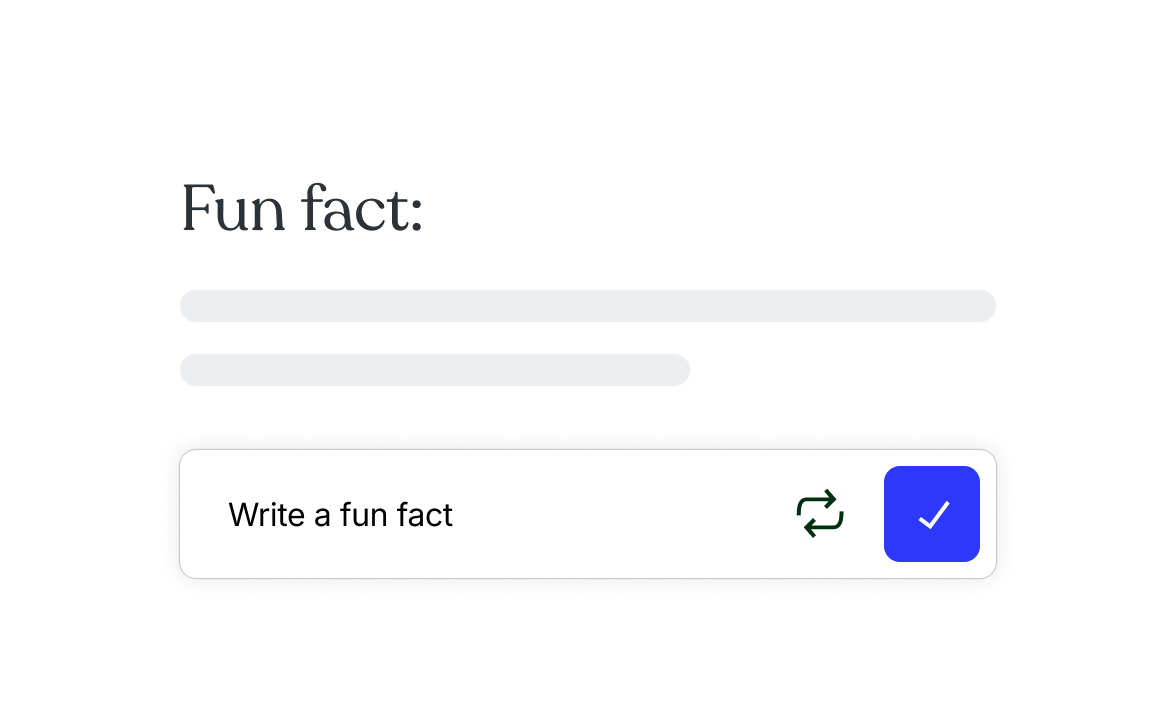Image resolution: width=1174 pixels, height=720 pixels.
Task: Apply the prompt using the tick icon
Action: (x=933, y=515)
